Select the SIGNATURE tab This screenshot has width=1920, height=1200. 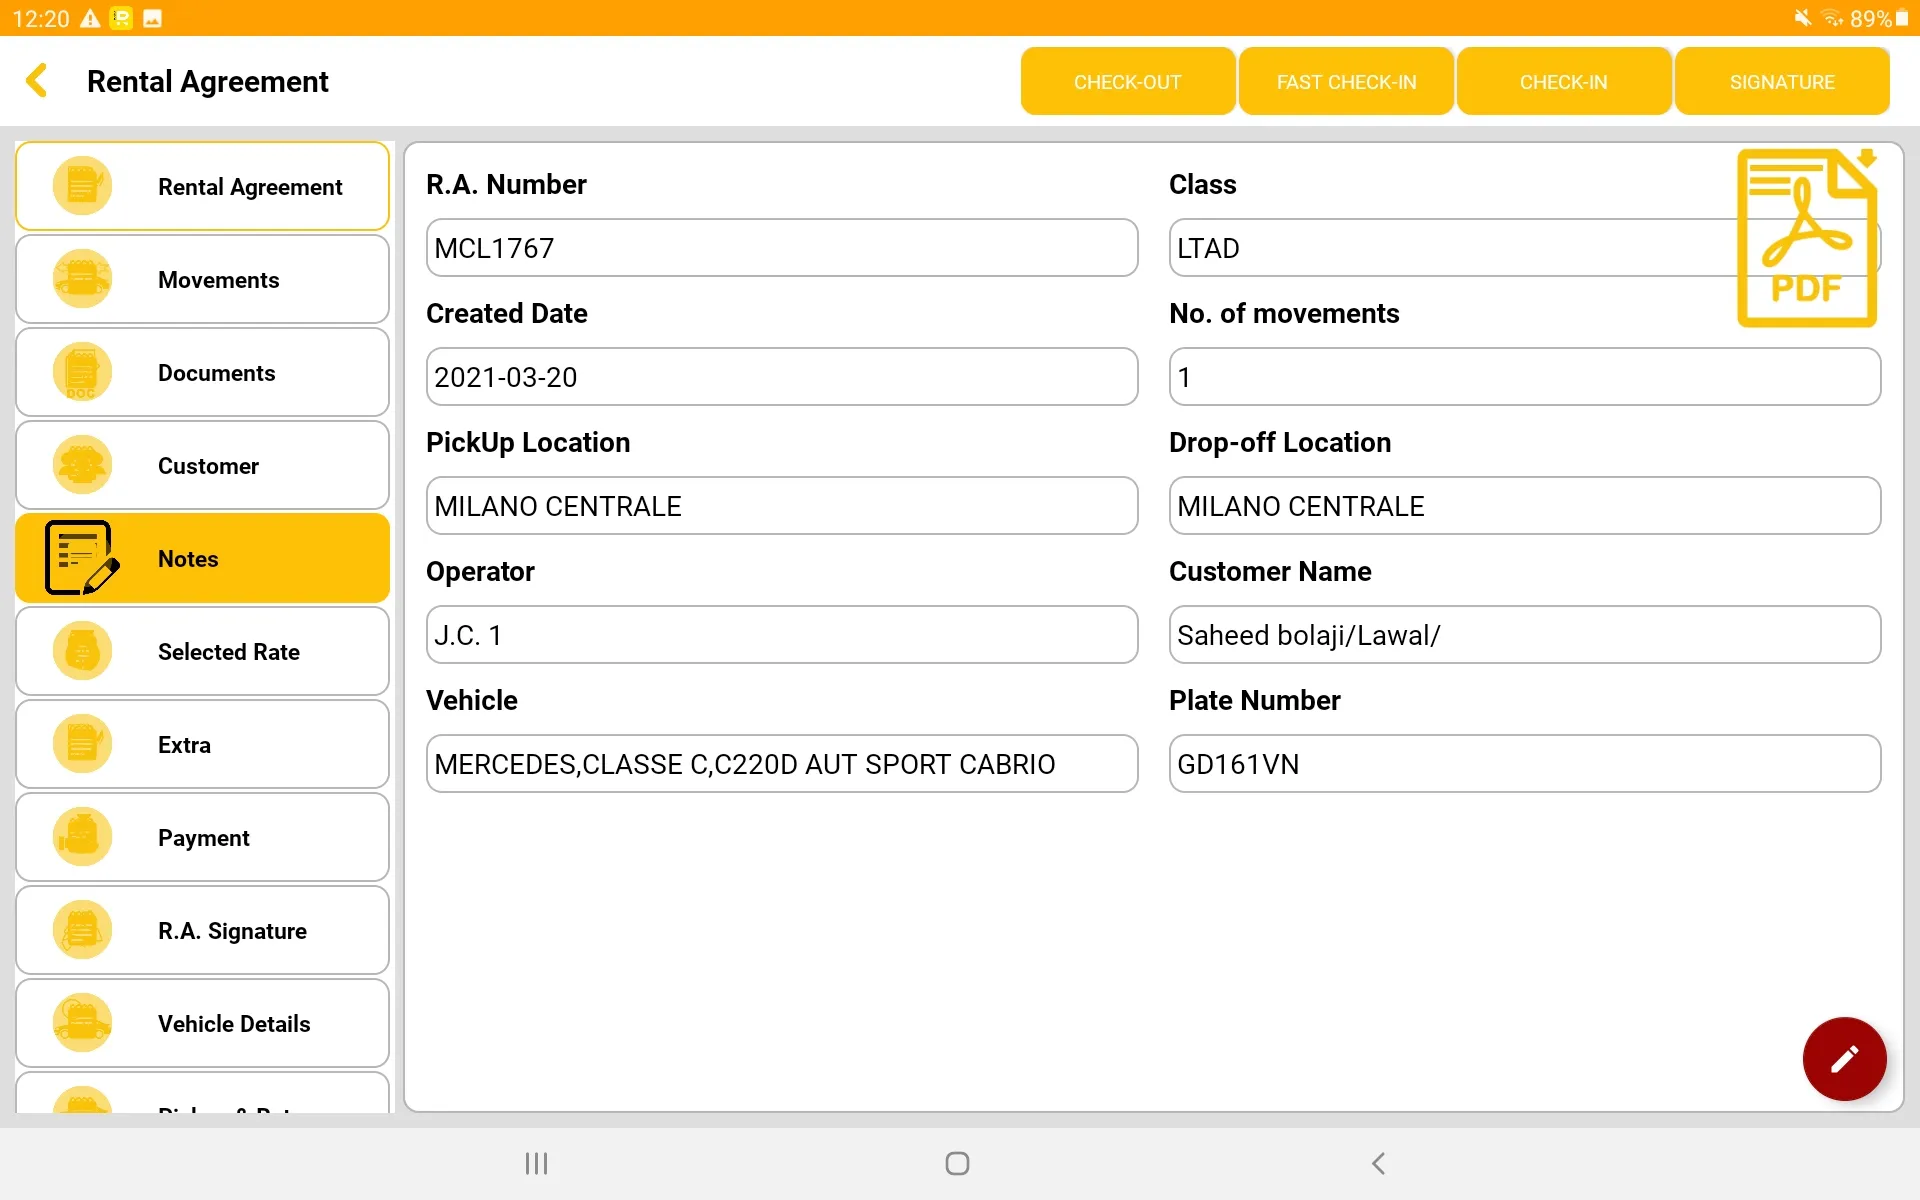pos(1782,82)
